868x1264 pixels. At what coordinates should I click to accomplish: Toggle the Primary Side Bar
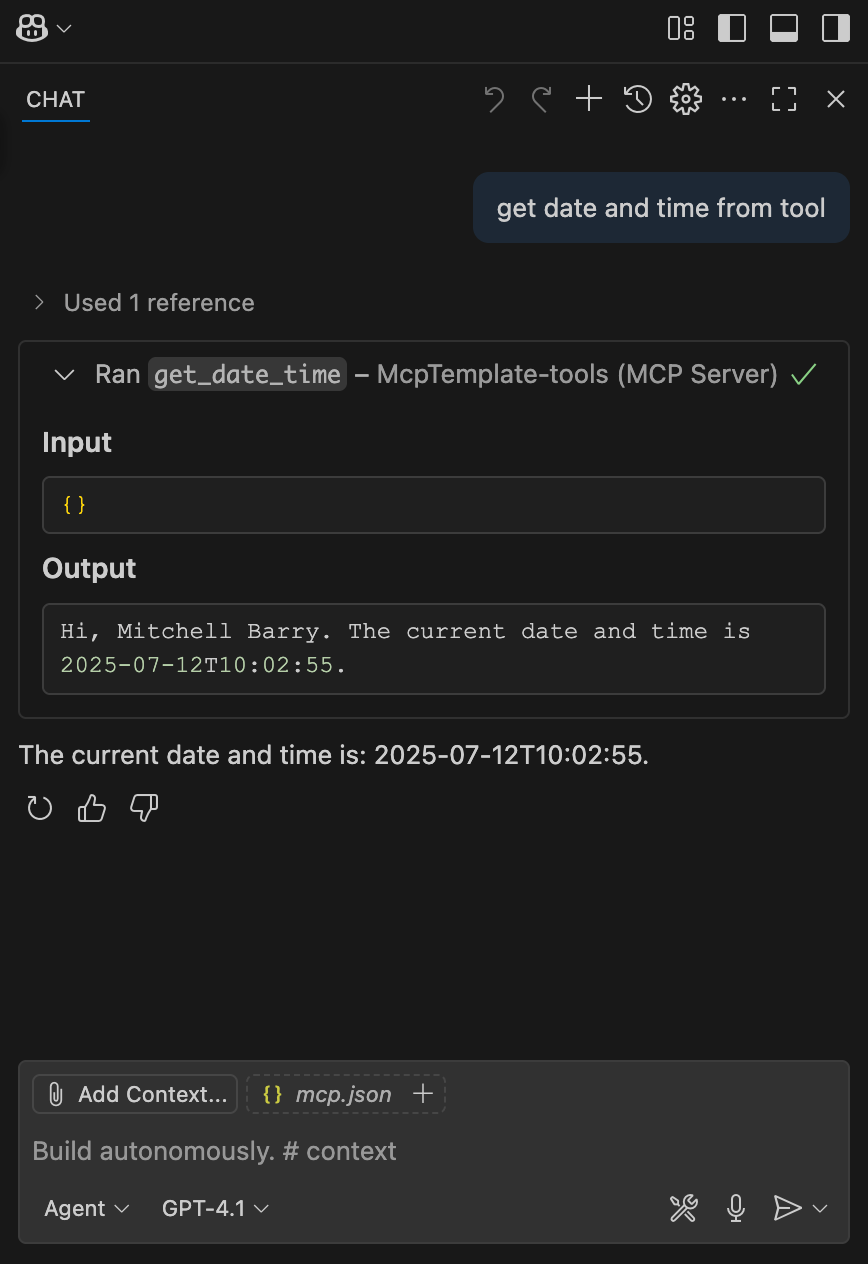click(x=732, y=28)
